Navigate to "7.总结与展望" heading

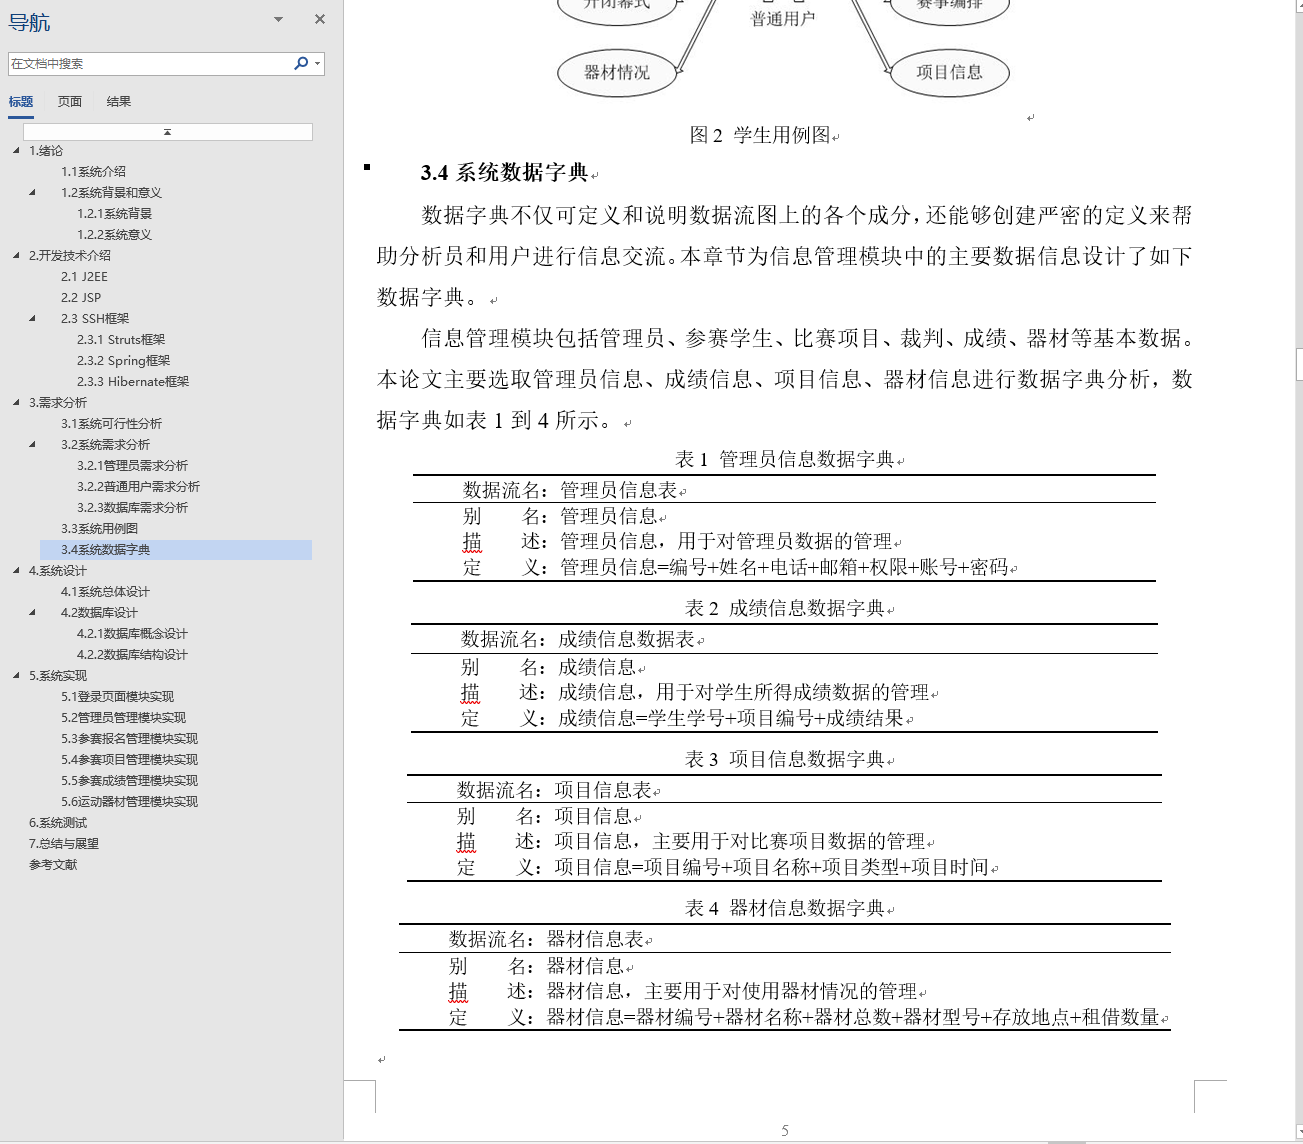[63, 843]
